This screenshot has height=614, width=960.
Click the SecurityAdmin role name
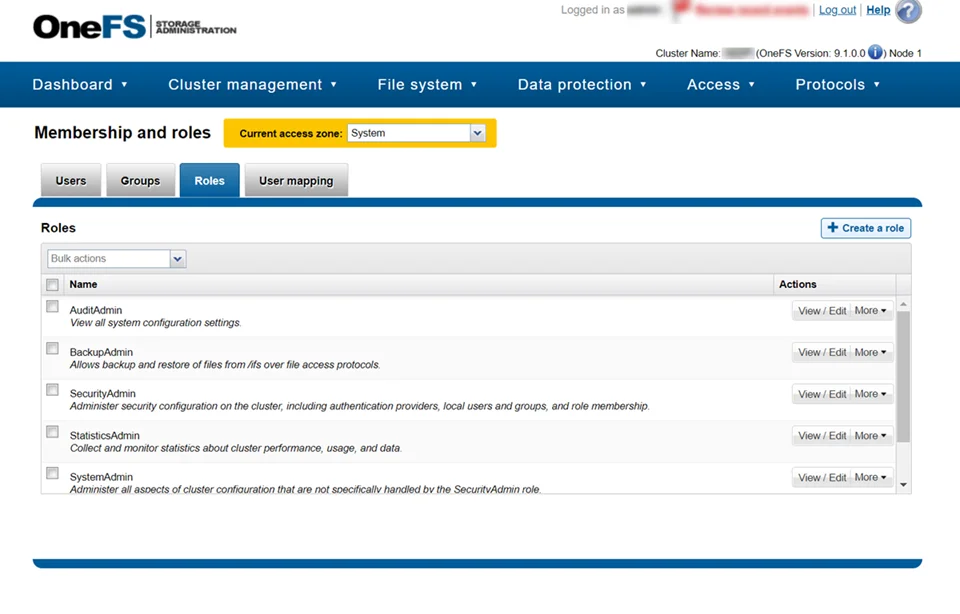click(x=102, y=394)
